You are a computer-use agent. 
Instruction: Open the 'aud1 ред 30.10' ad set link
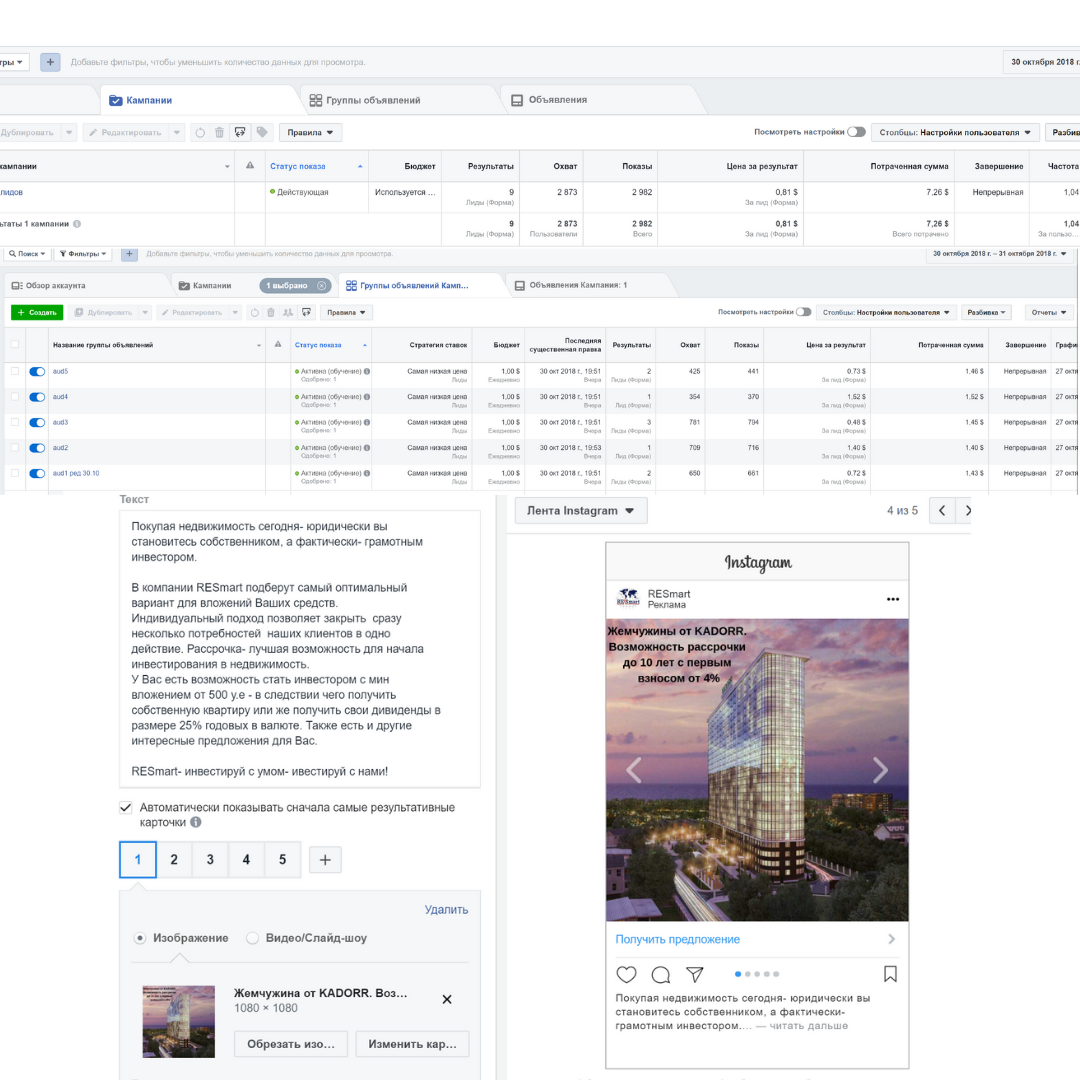point(76,473)
